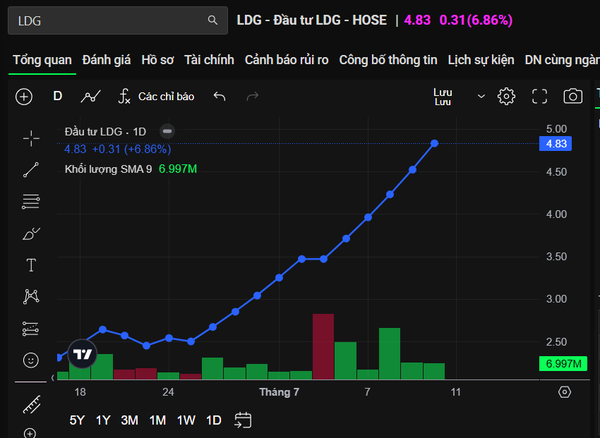Expand the Lưu dropdown arrow
Viewport: 600px width, 438px height.
481,96
